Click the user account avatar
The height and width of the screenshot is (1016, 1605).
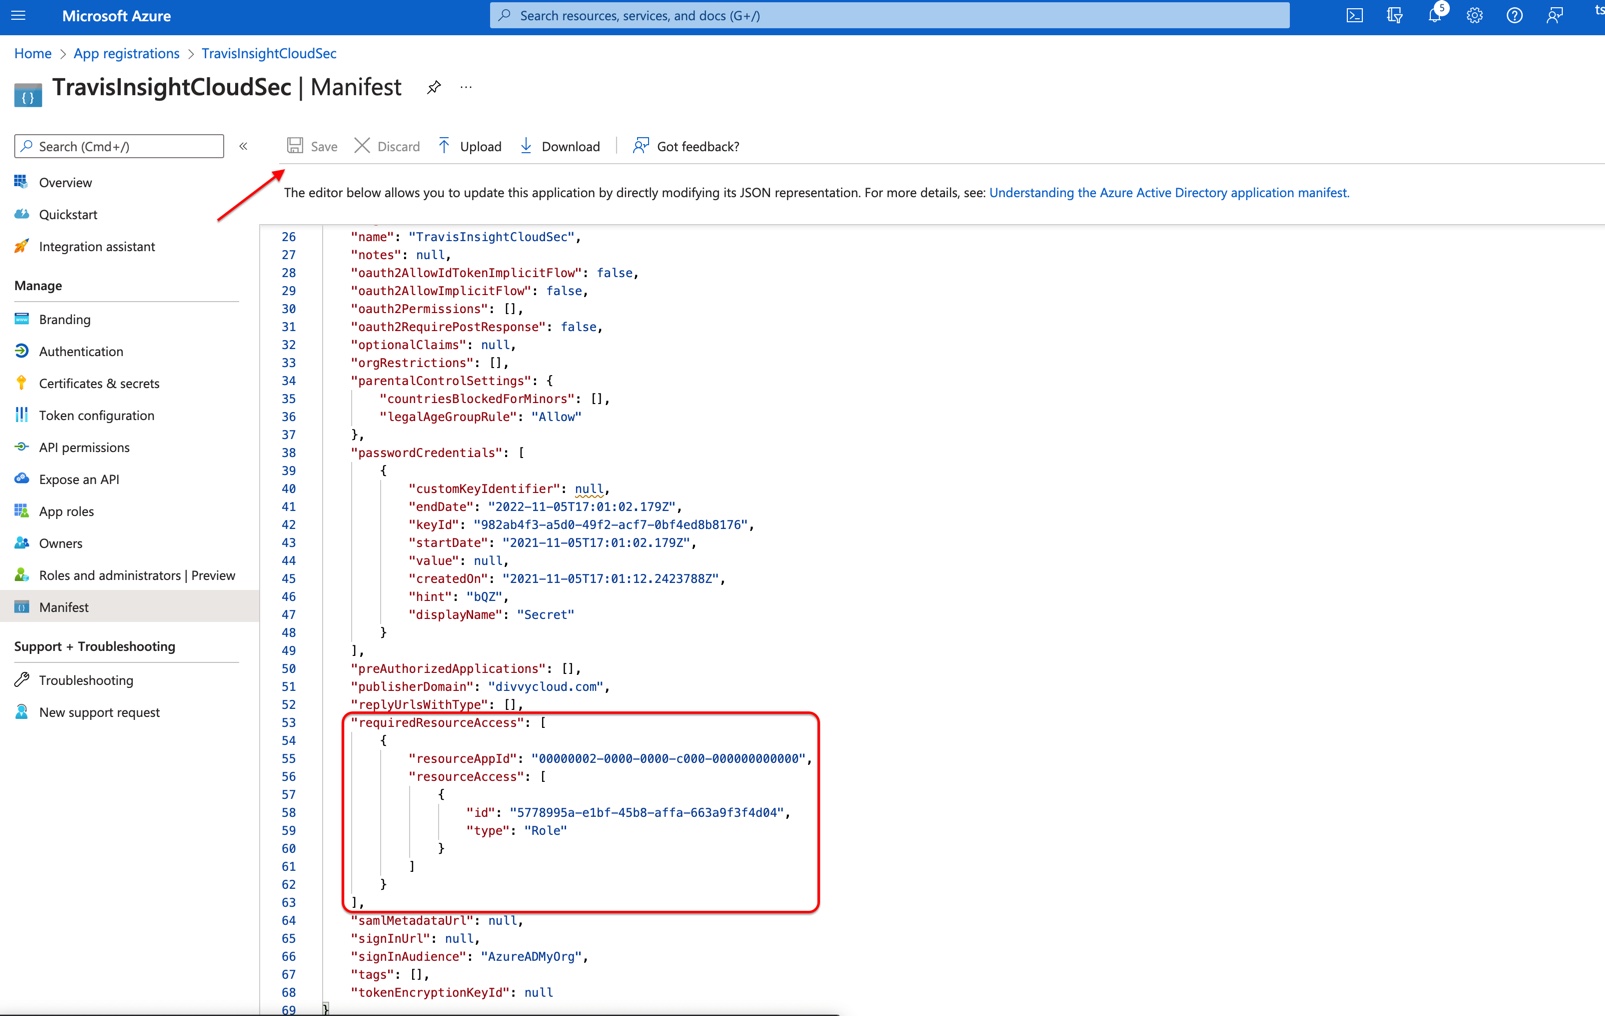point(1598,12)
